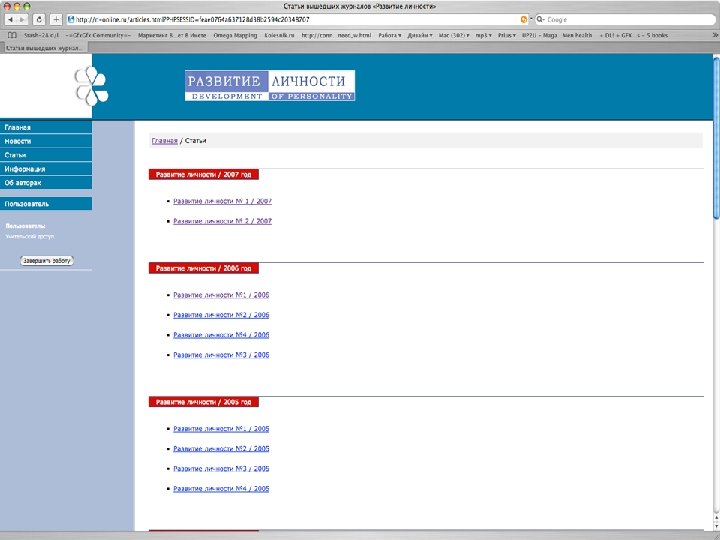Reload the page with the refresh button
Viewport: 720px width, 540px height.
(39, 20)
